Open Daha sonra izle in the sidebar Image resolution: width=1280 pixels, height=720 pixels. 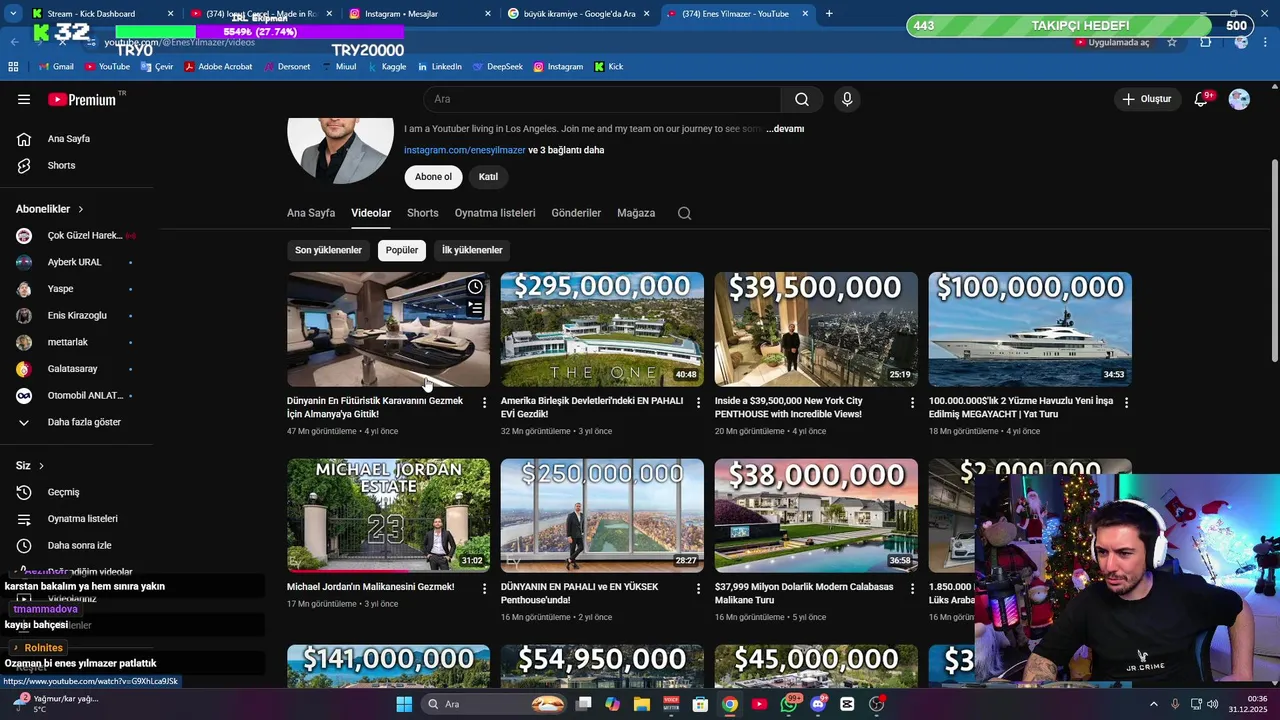[80, 545]
